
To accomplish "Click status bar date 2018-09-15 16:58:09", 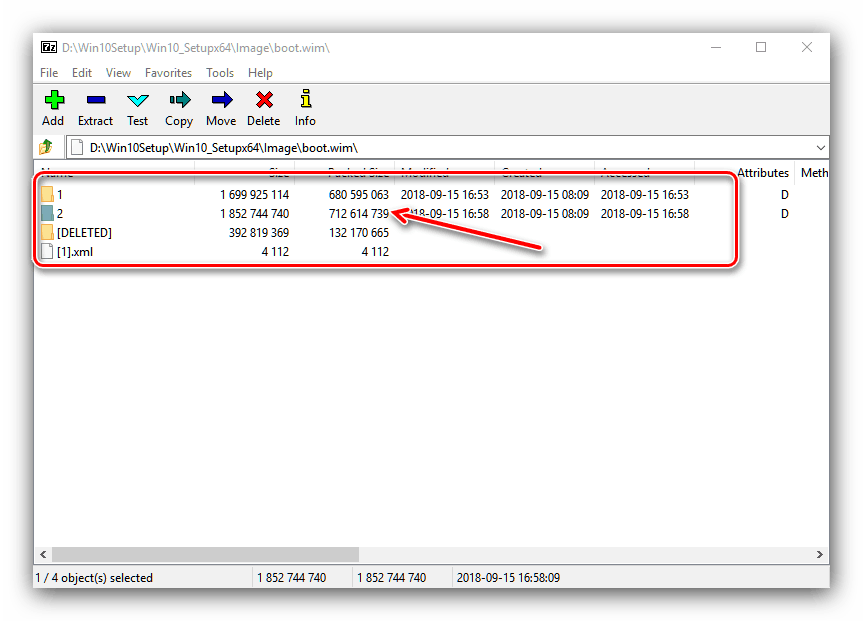I will [508, 578].
